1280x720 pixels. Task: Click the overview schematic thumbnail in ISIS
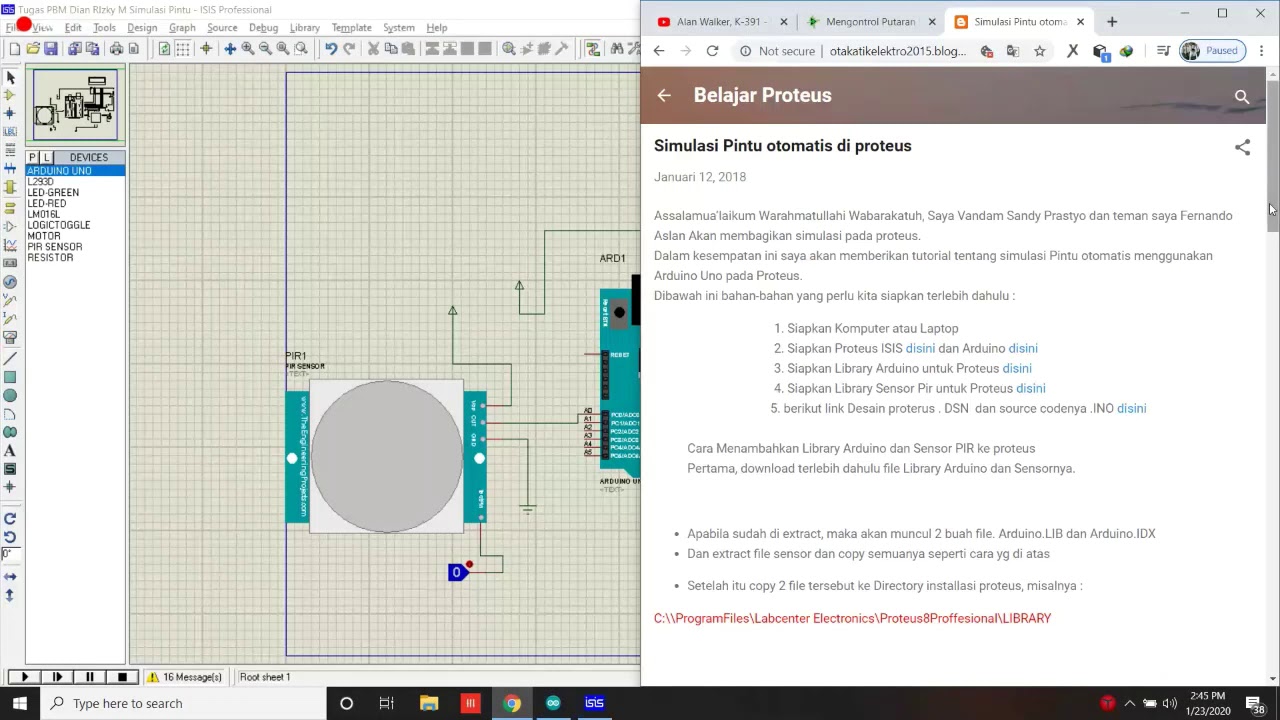tap(75, 106)
